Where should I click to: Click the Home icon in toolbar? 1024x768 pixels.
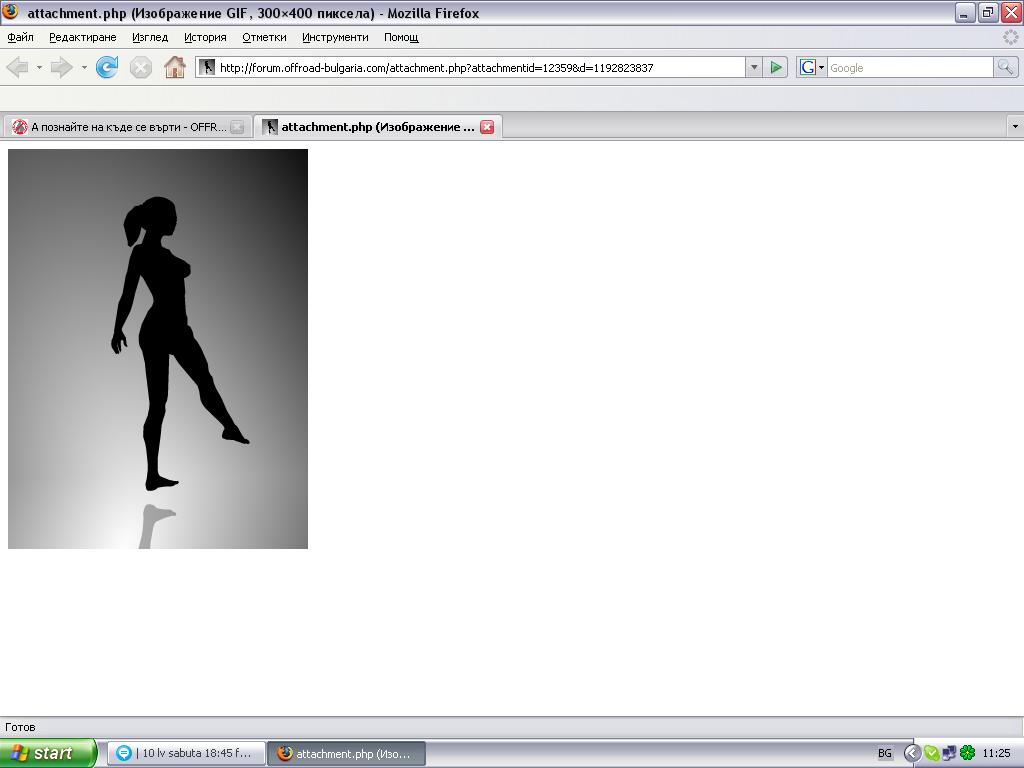[174, 67]
